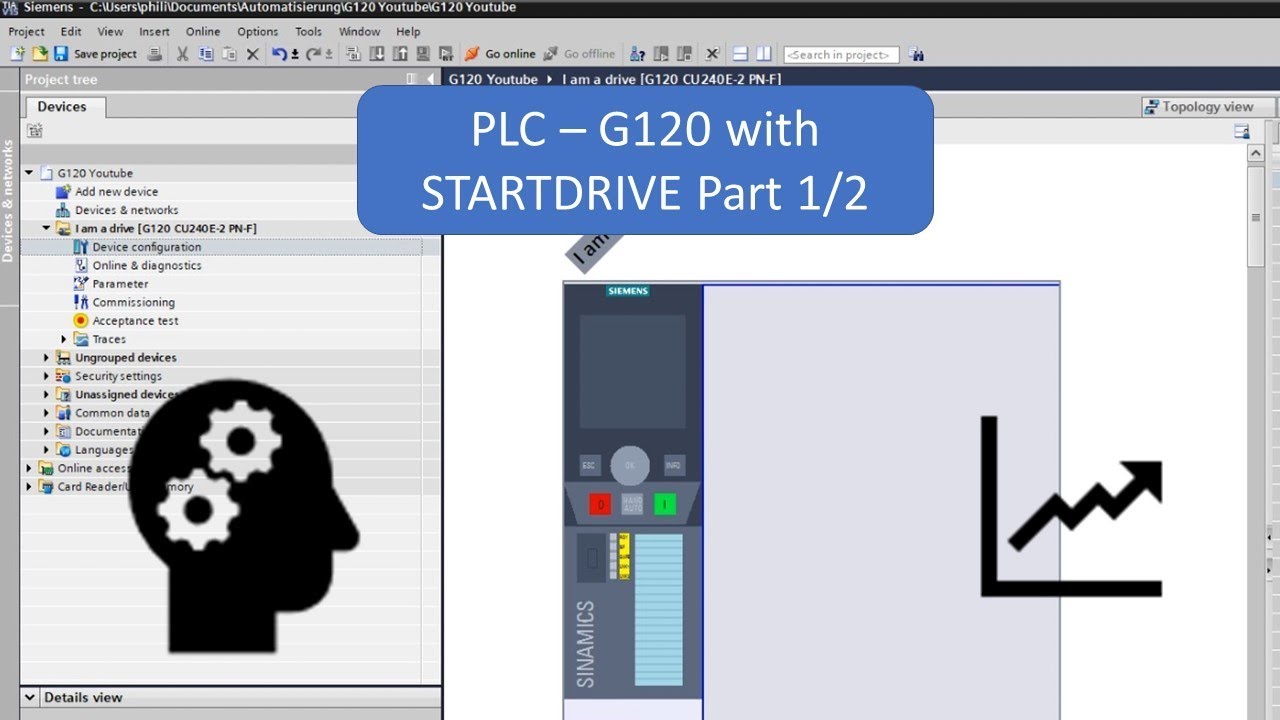Image resolution: width=1280 pixels, height=720 pixels.
Task: Expand the Traces folder
Action: click(64, 339)
